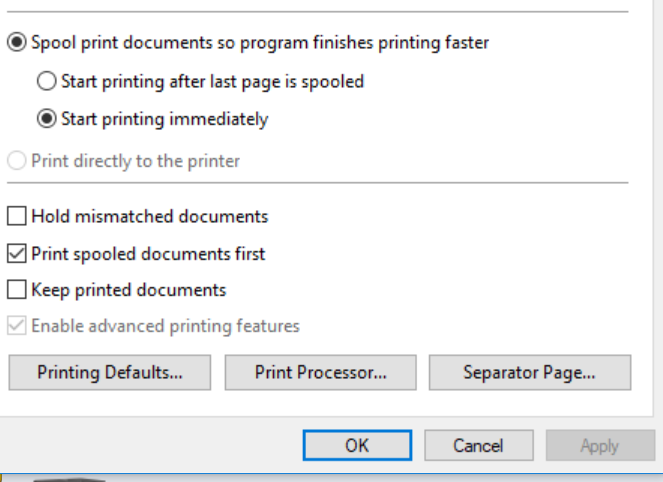
Task: Click 'Print spooled documents first' label text
Action: point(148,254)
